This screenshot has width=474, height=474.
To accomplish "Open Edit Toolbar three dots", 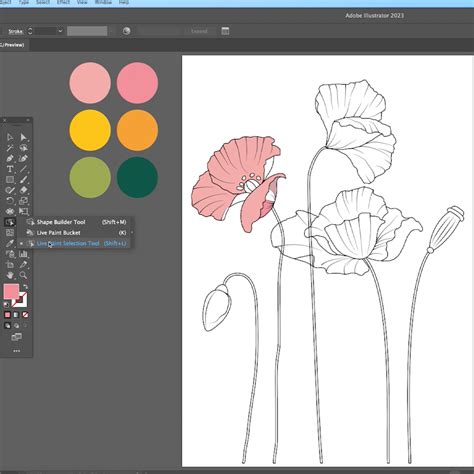I will coord(16,351).
